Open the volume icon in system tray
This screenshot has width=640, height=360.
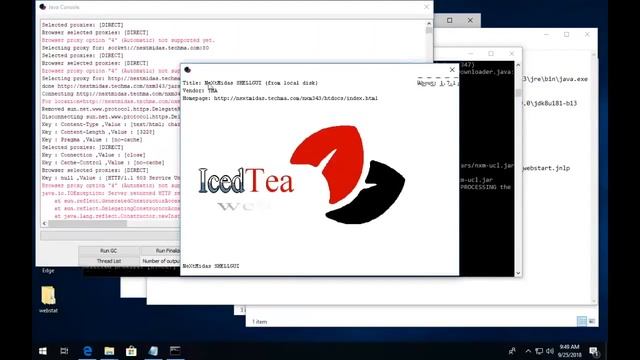tap(550, 351)
